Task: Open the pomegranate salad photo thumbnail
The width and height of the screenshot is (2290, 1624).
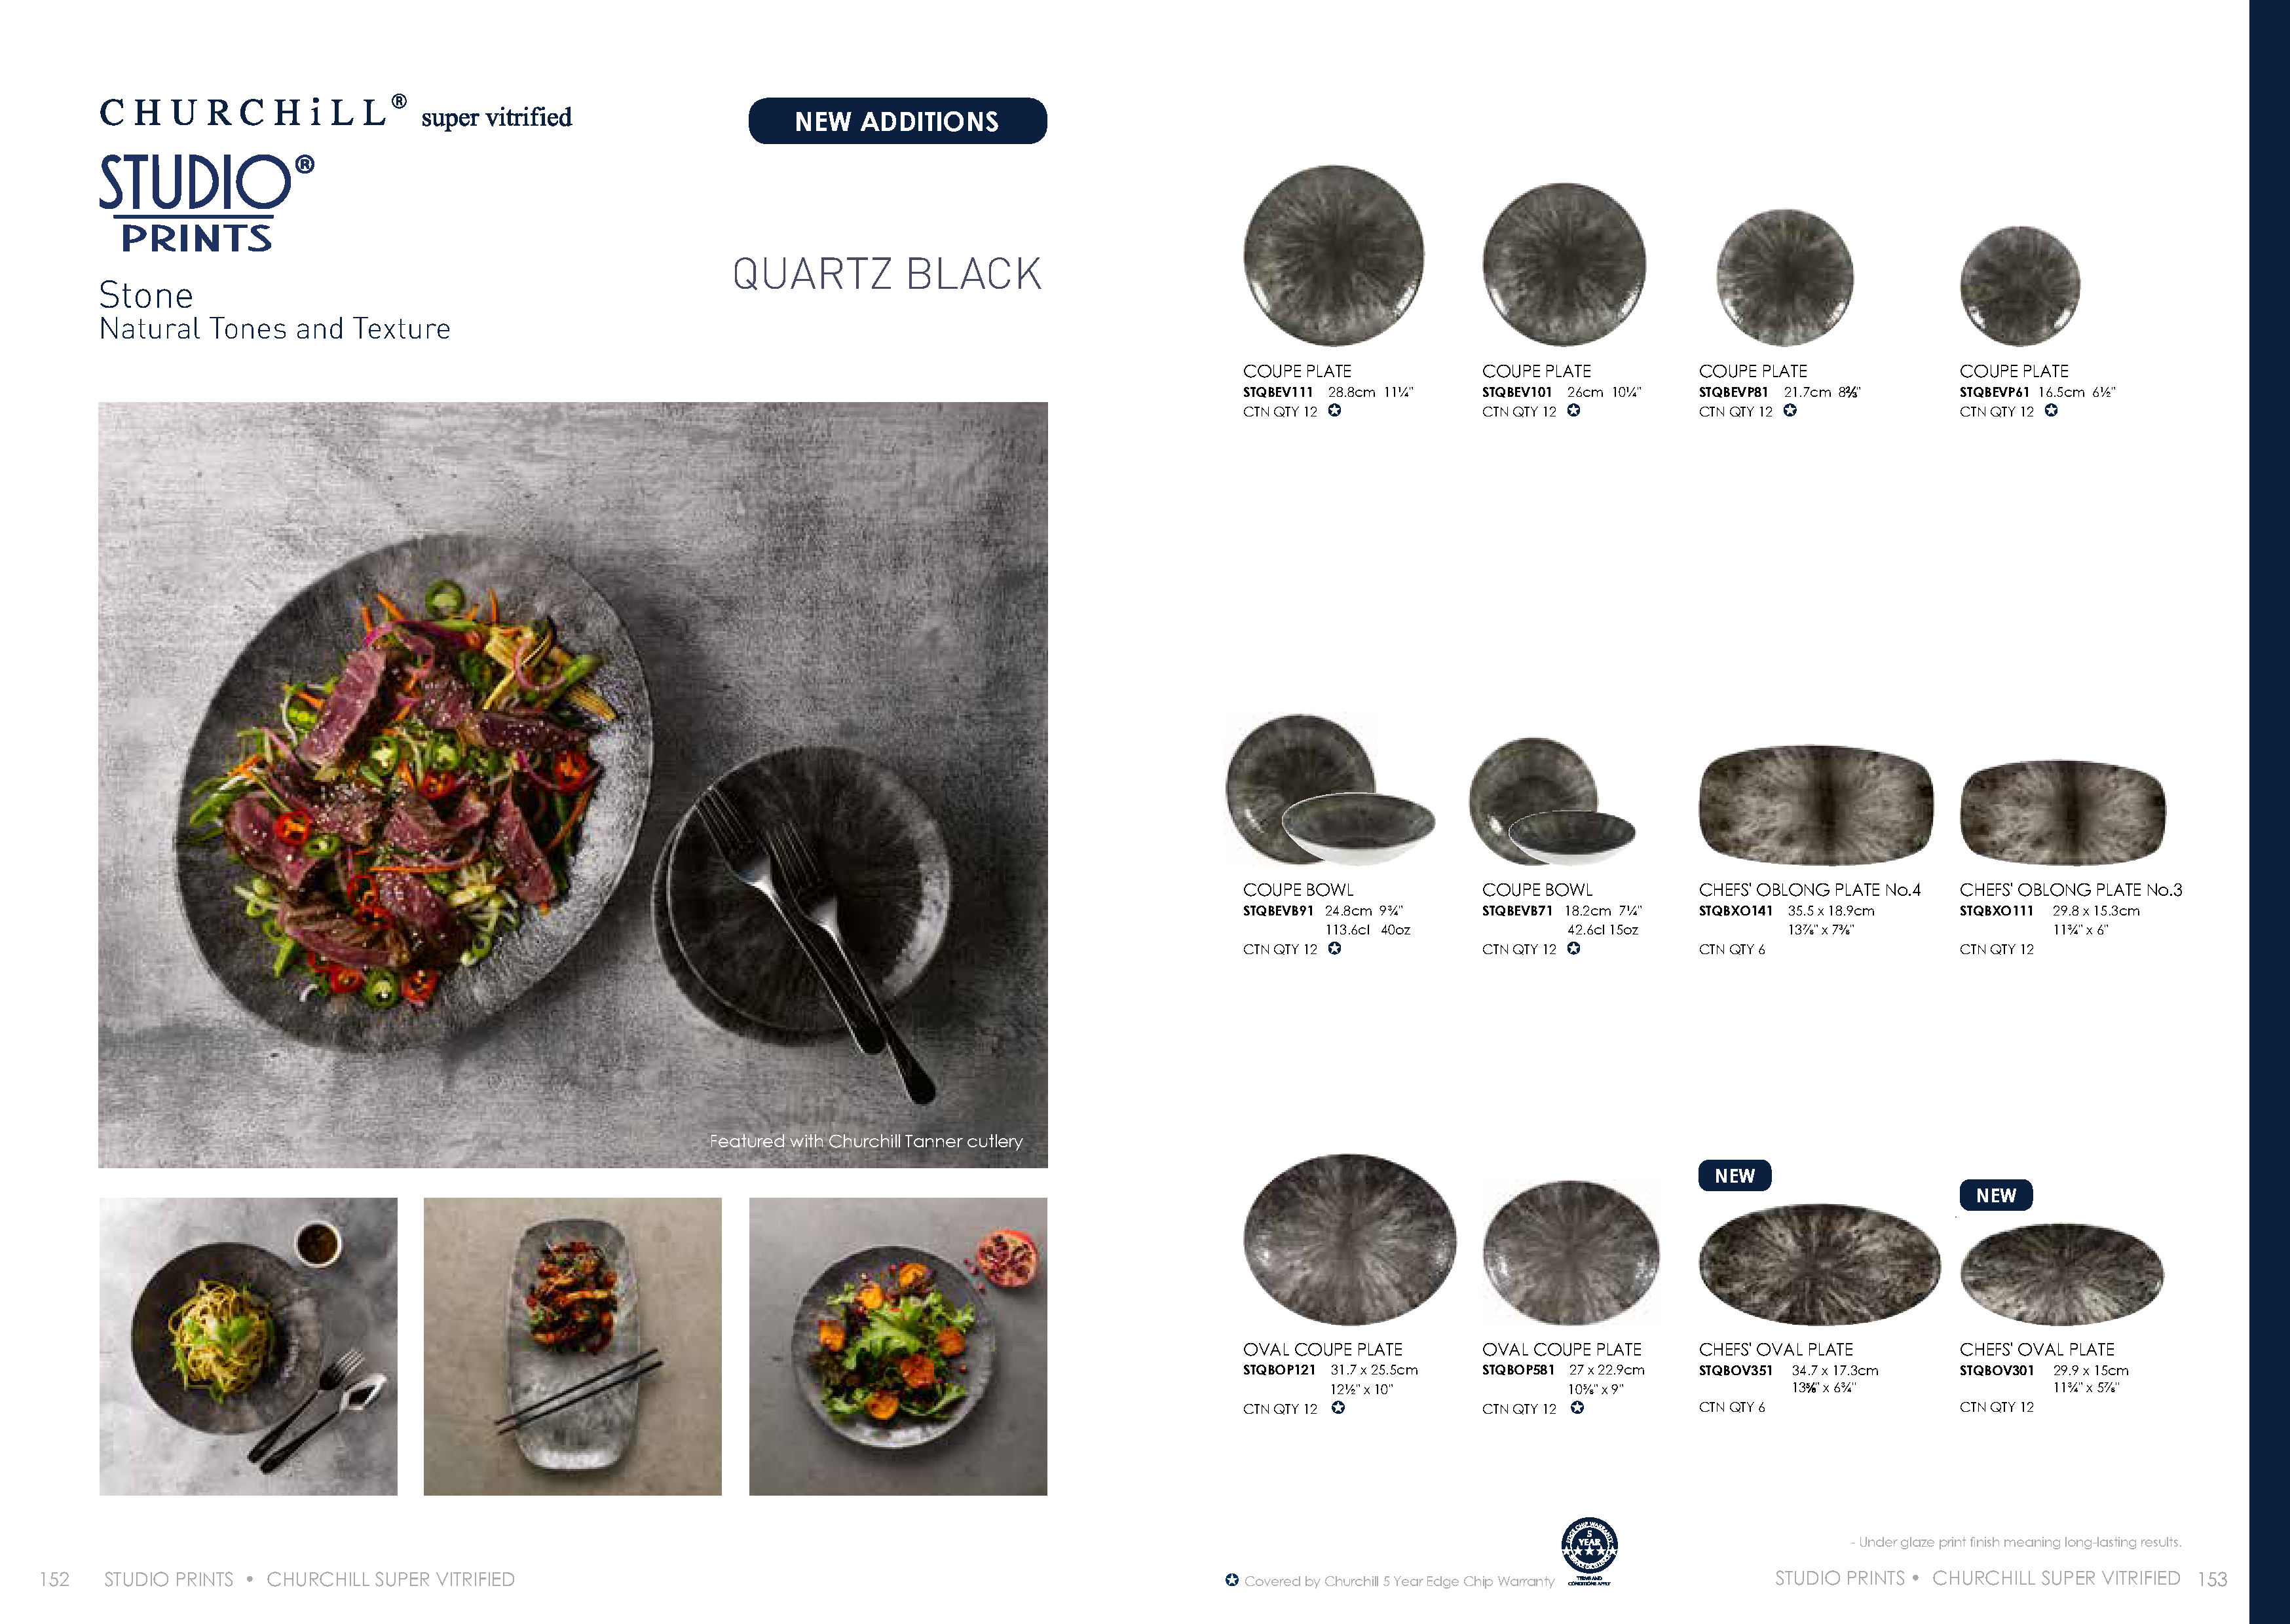Action: [x=898, y=1346]
